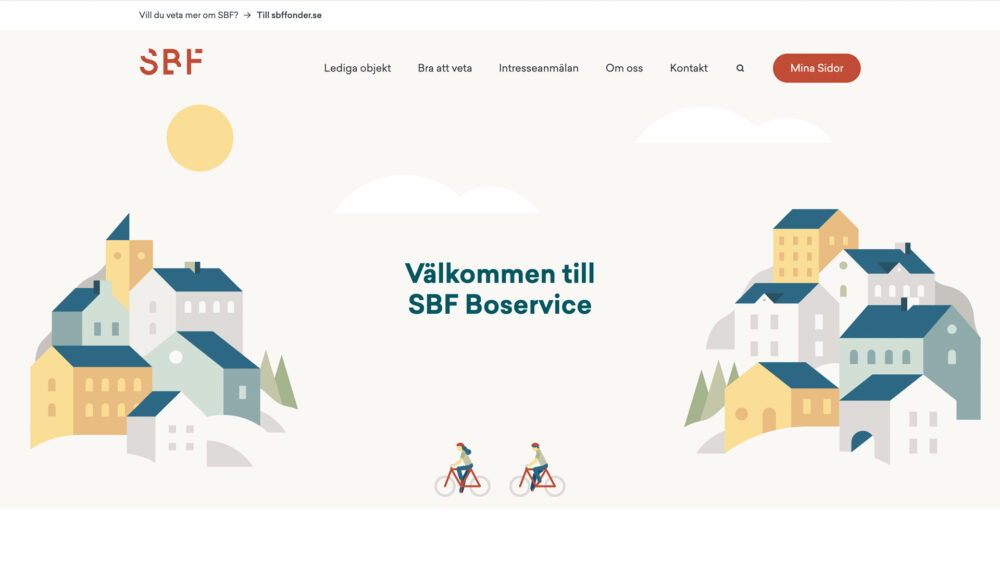This screenshot has width=1000, height=563.
Task: Go to Intresseanmälan page
Action: [538, 68]
